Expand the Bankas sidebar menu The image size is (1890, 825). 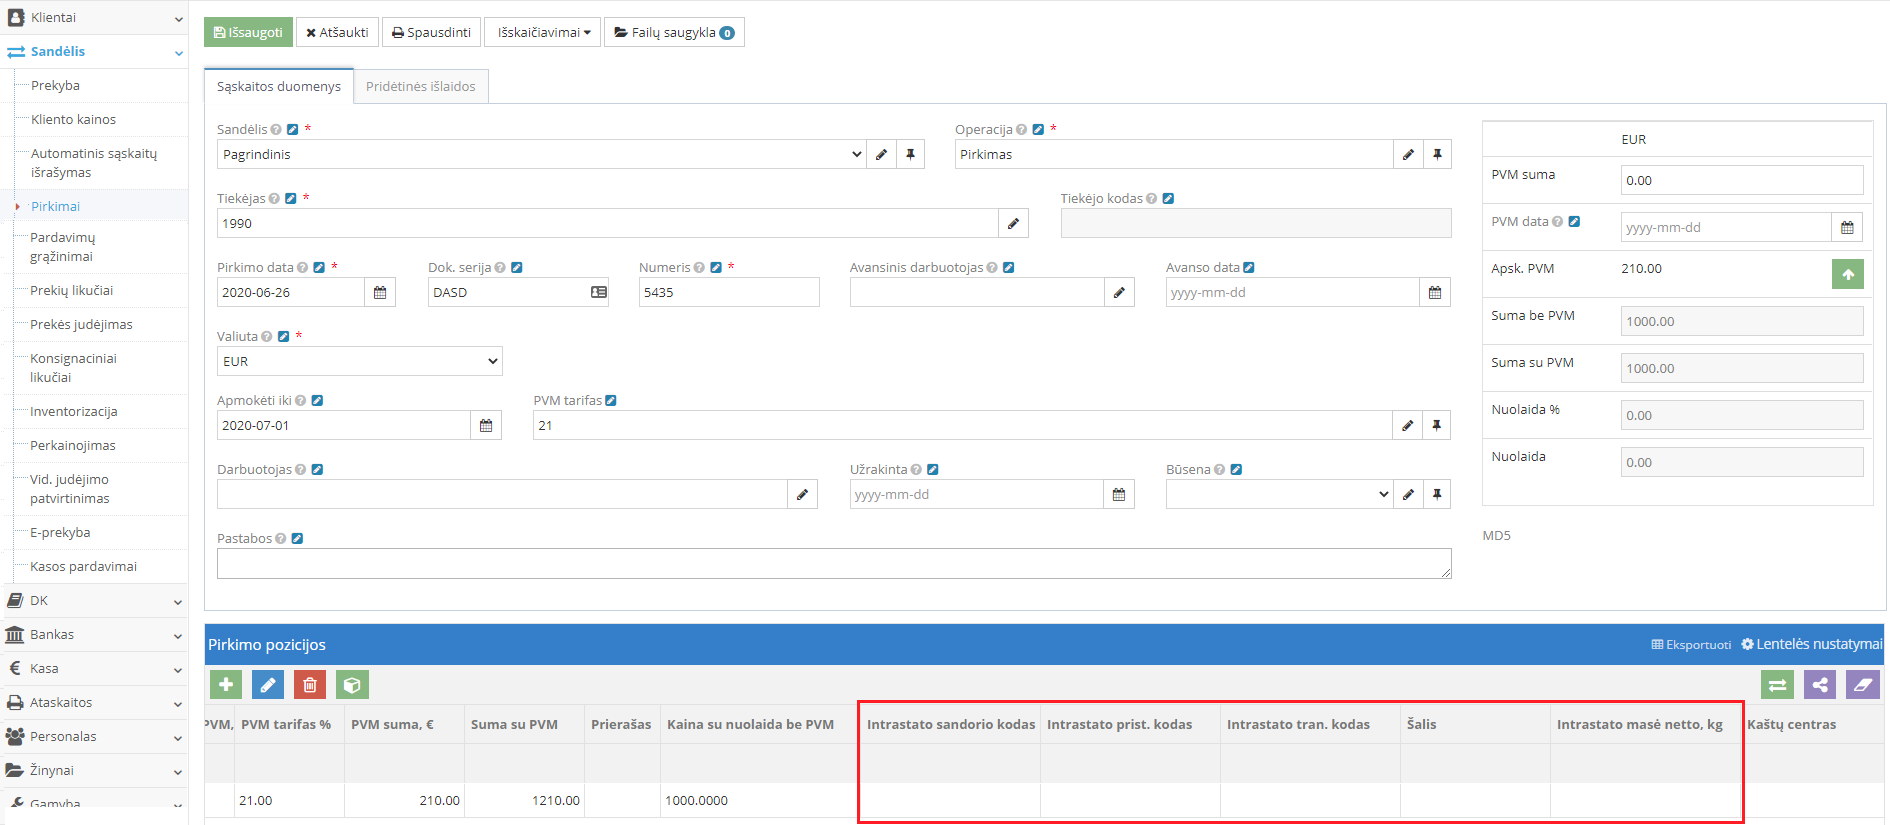[x=94, y=635]
